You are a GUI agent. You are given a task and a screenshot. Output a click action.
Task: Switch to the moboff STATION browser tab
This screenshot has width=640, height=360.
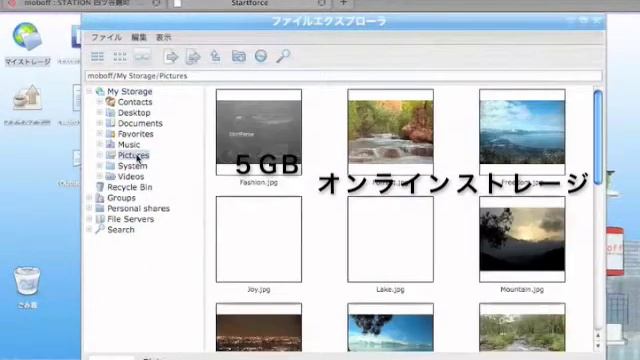[82, 3]
